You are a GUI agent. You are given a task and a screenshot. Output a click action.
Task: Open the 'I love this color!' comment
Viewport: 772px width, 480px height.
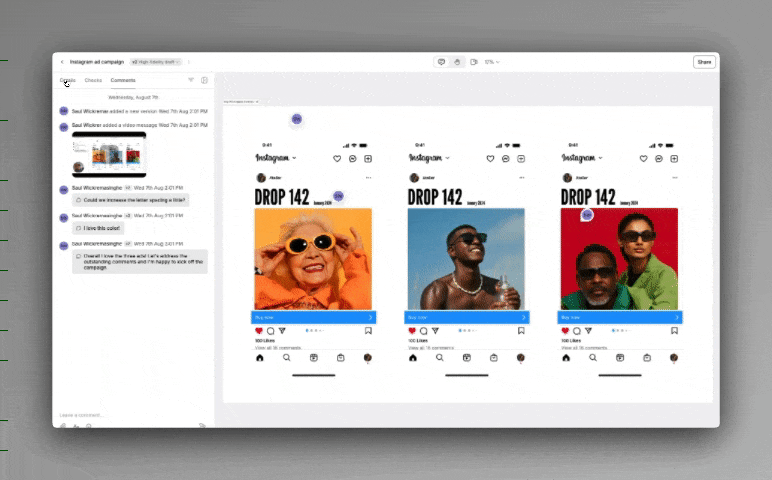[98, 228]
